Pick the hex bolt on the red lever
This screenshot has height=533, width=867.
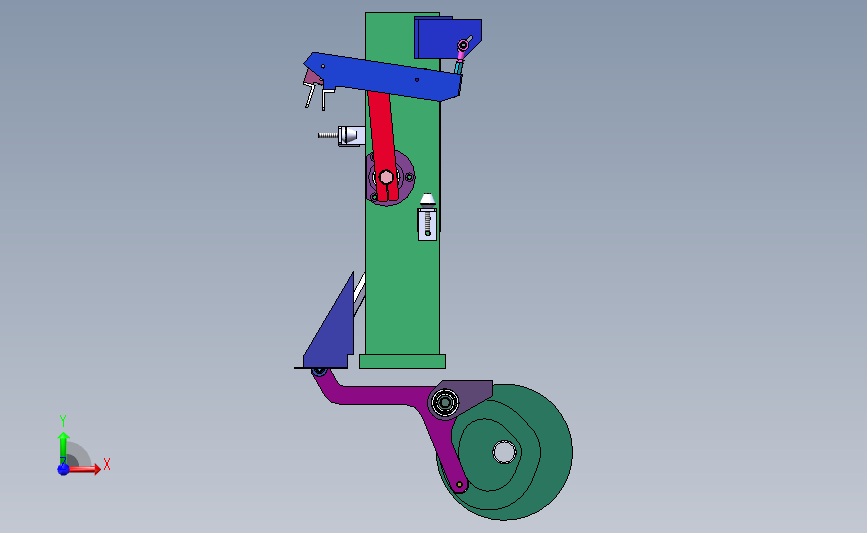click(386, 177)
